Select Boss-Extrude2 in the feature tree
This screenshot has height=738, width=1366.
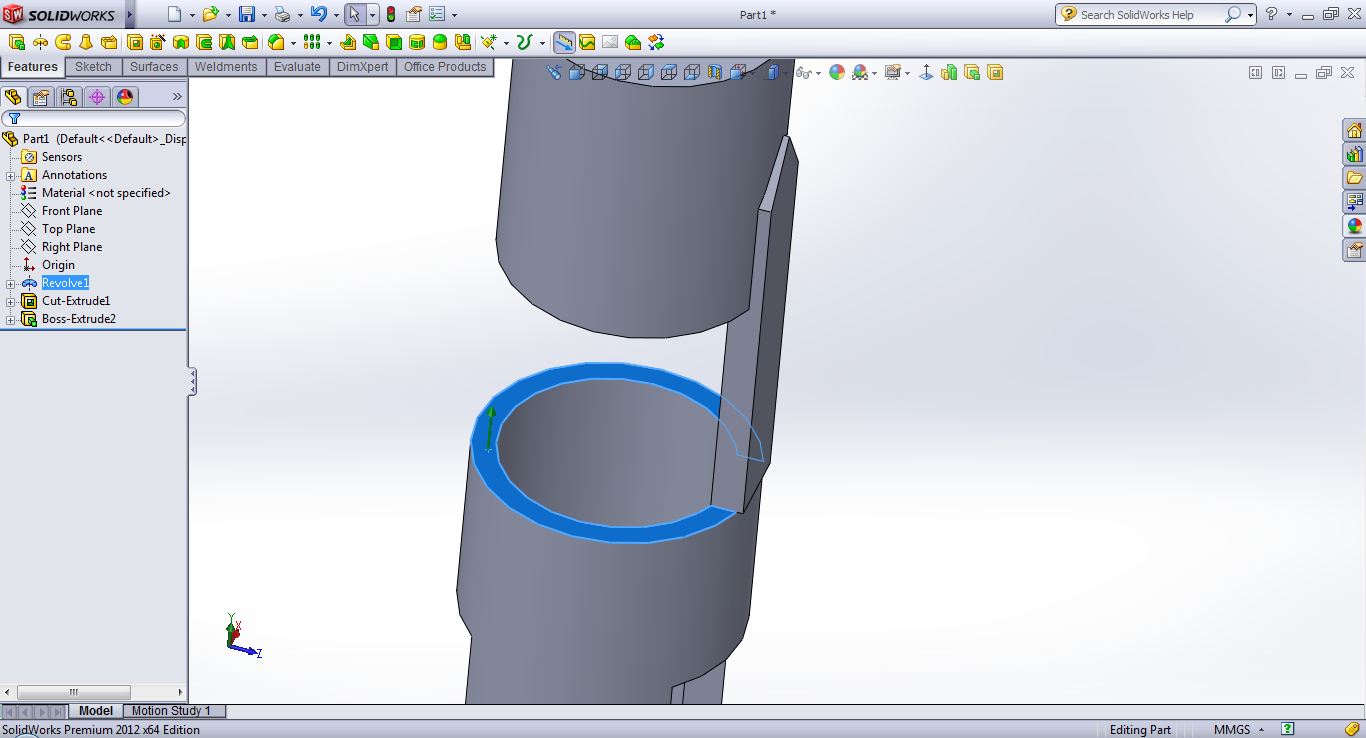78,319
